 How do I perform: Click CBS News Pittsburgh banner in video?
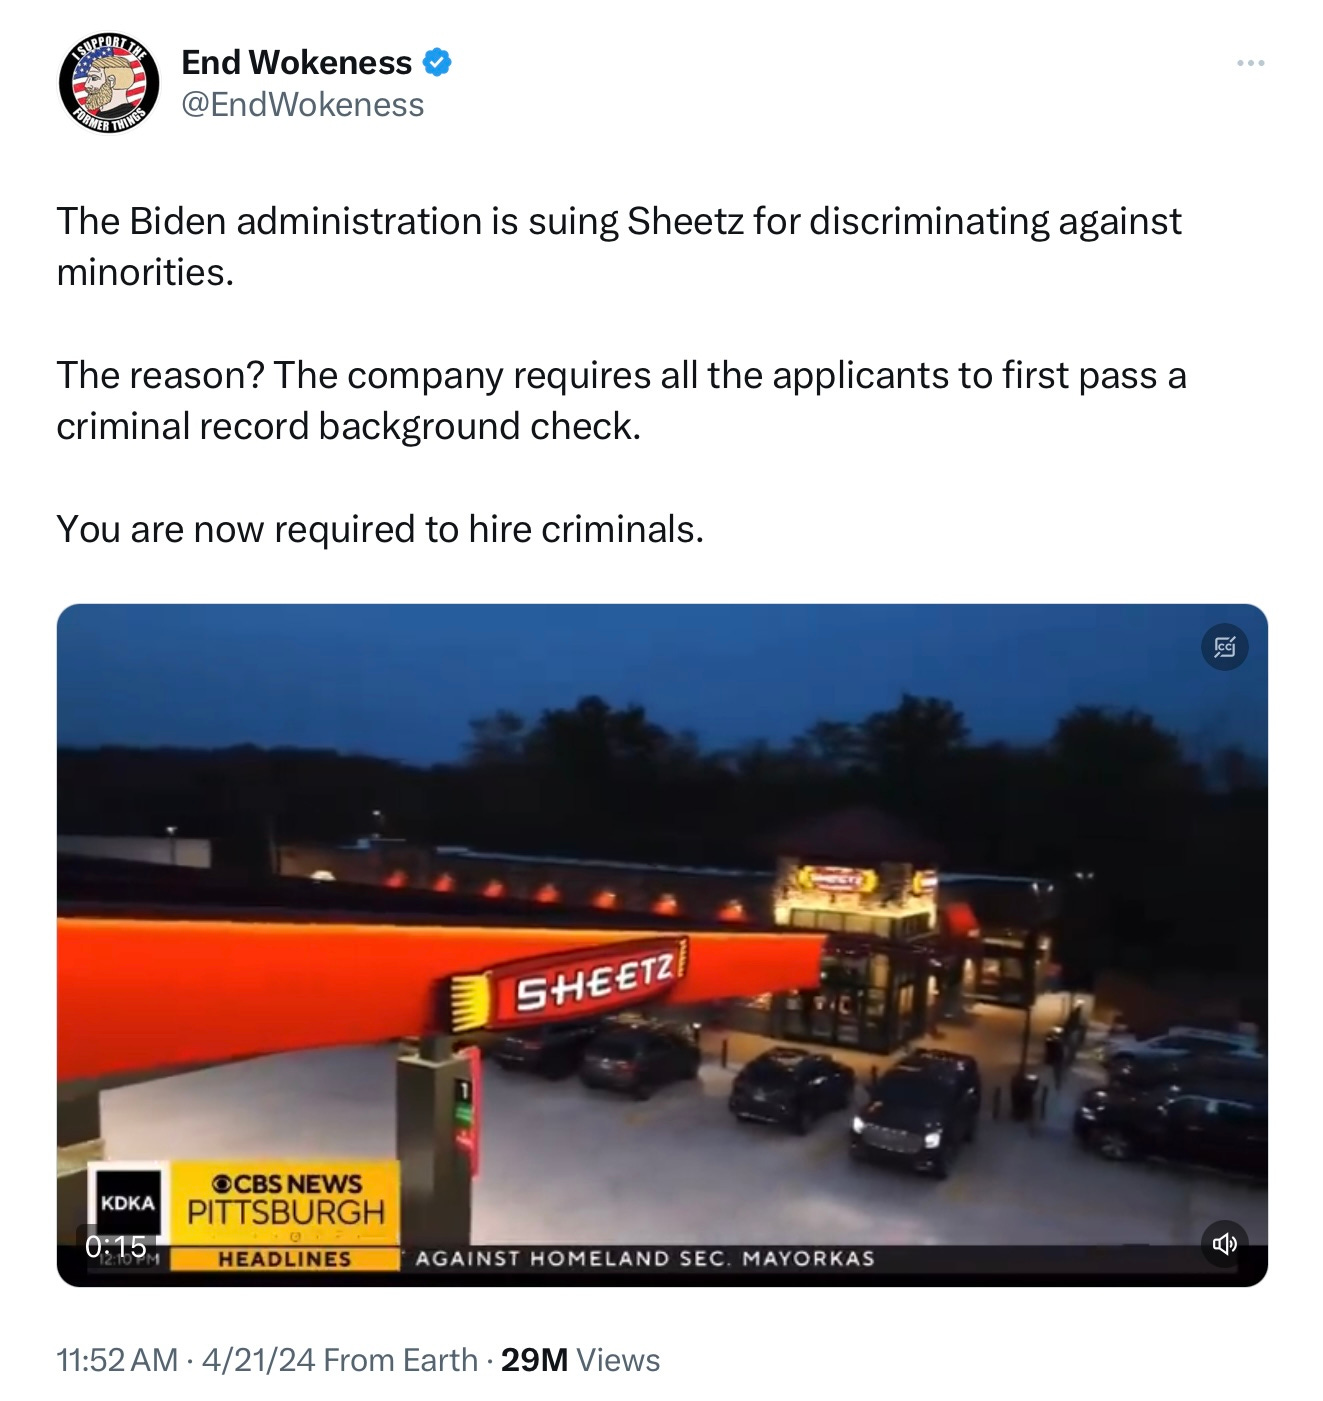click(x=286, y=1200)
